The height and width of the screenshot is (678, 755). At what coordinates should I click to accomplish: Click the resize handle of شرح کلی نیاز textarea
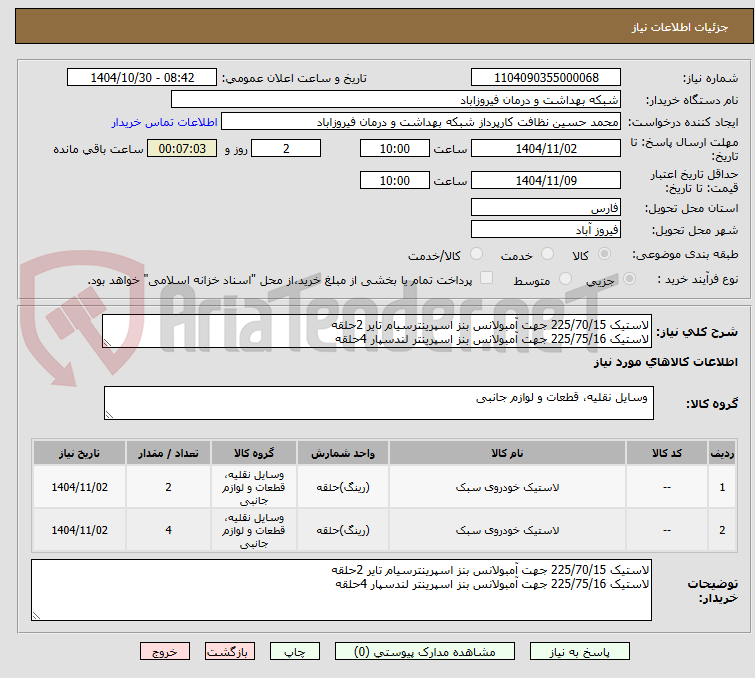tap(107, 343)
